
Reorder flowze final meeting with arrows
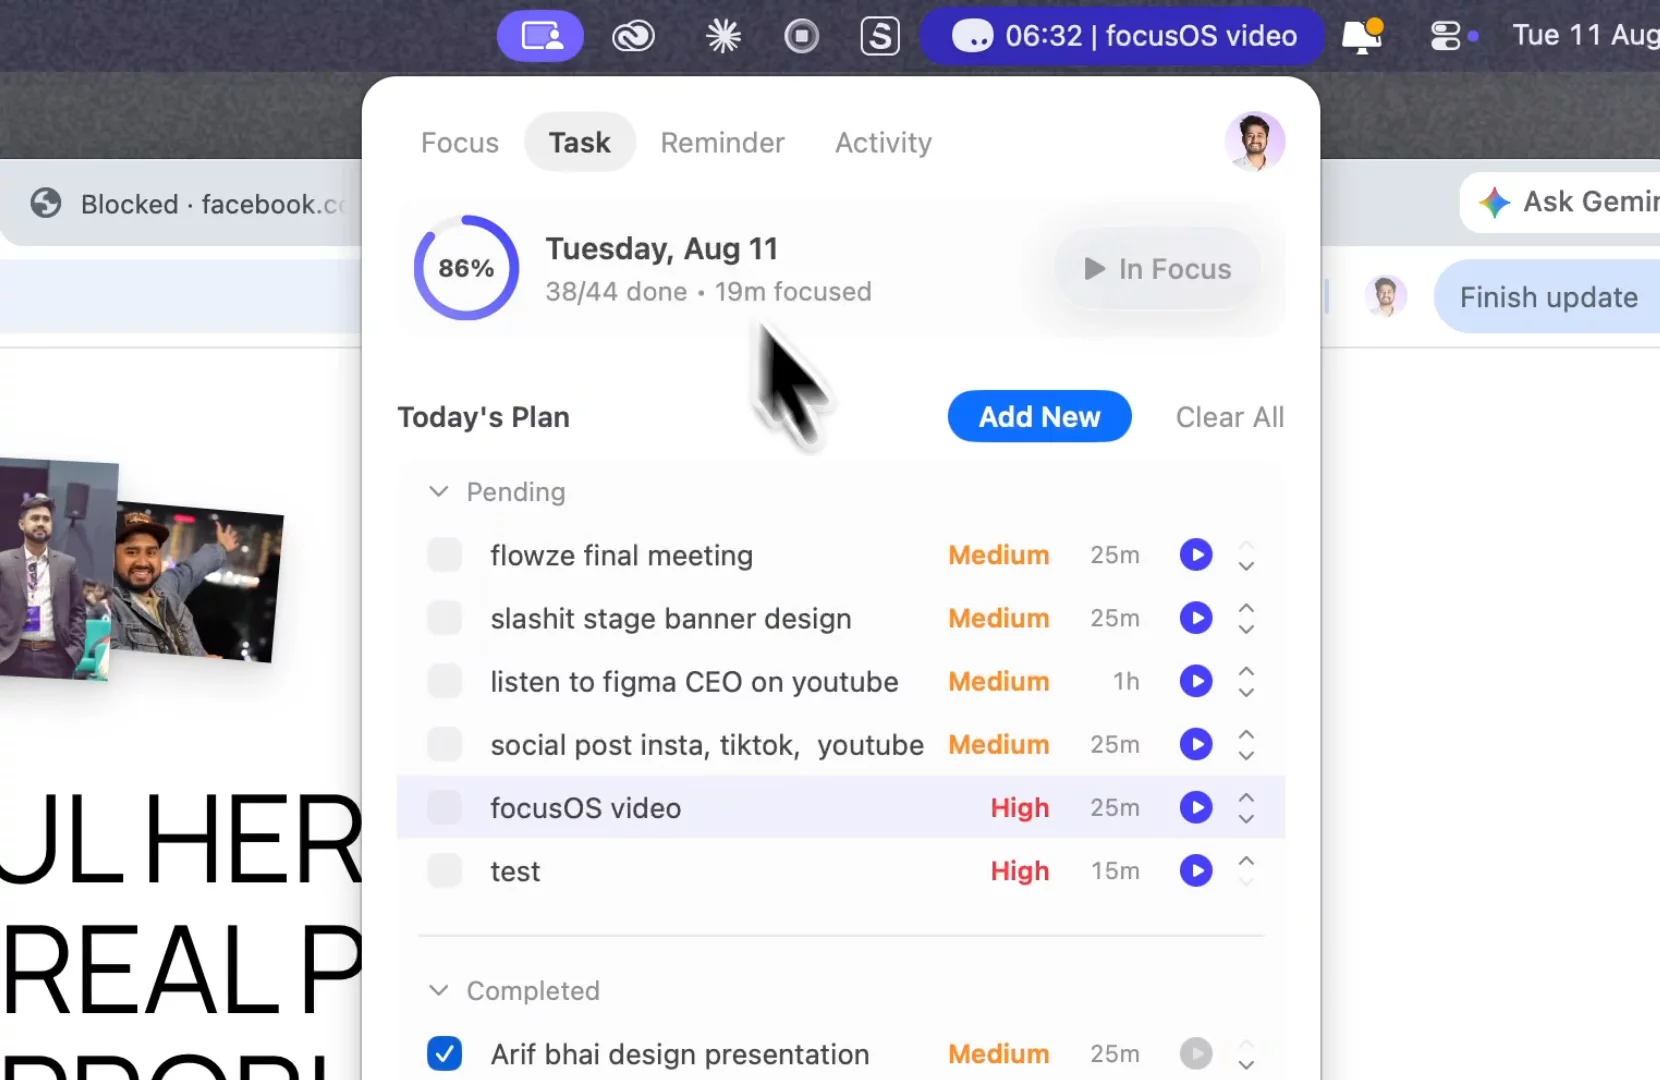(x=1246, y=555)
